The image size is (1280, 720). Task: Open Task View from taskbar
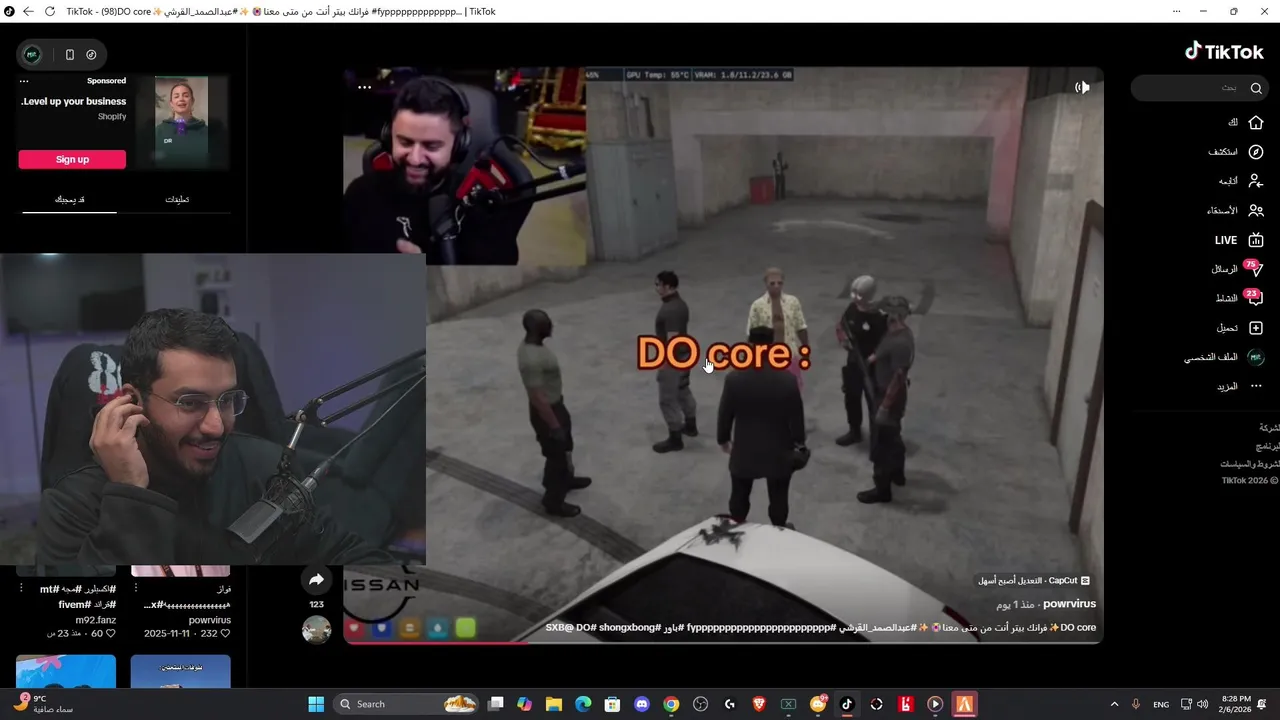pyautogui.click(x=495, y=704)
